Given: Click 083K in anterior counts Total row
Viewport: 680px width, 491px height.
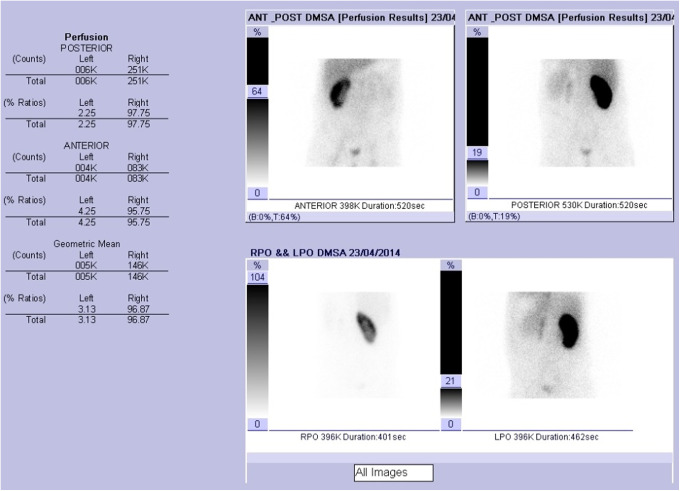Looking at the screenshot, I should [138, 179].
